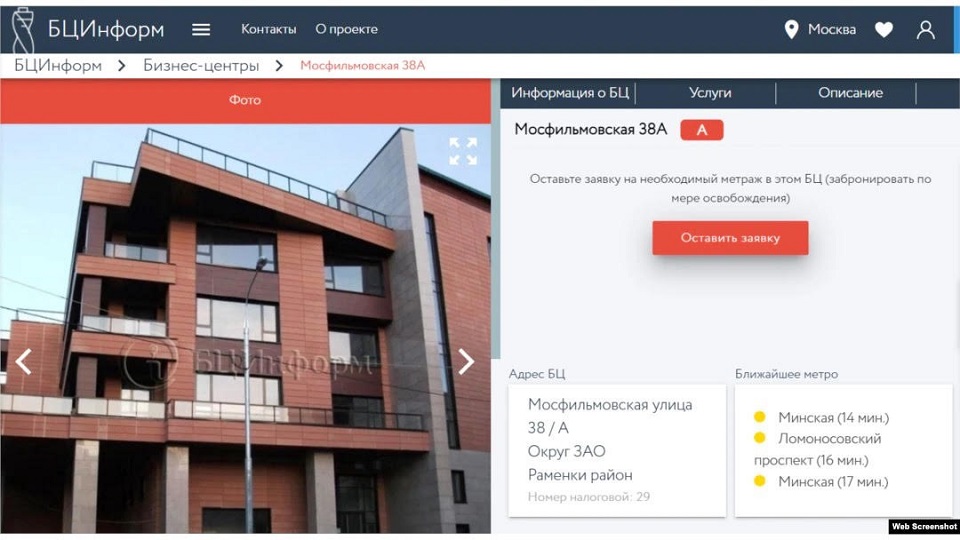The image size is (960, 540).
Task: Switch to the Услуги tab
Action: [x=710, y=93]
